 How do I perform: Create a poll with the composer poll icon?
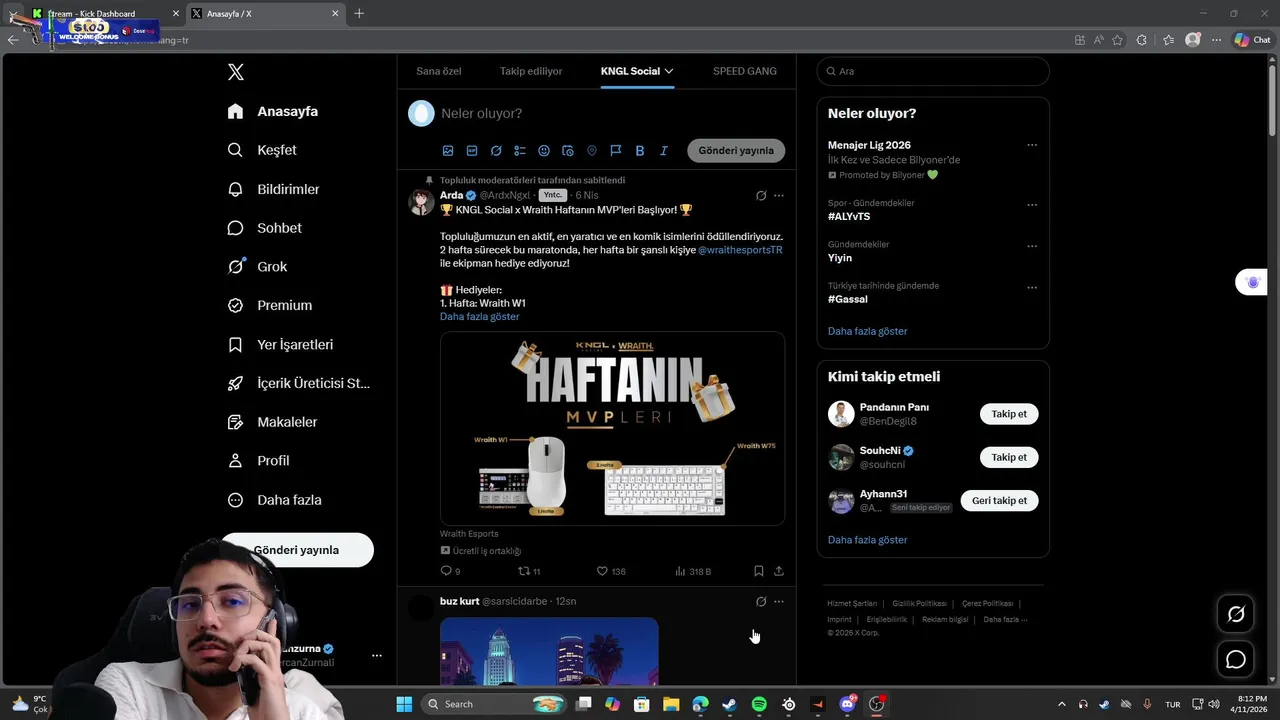(520, 151)
